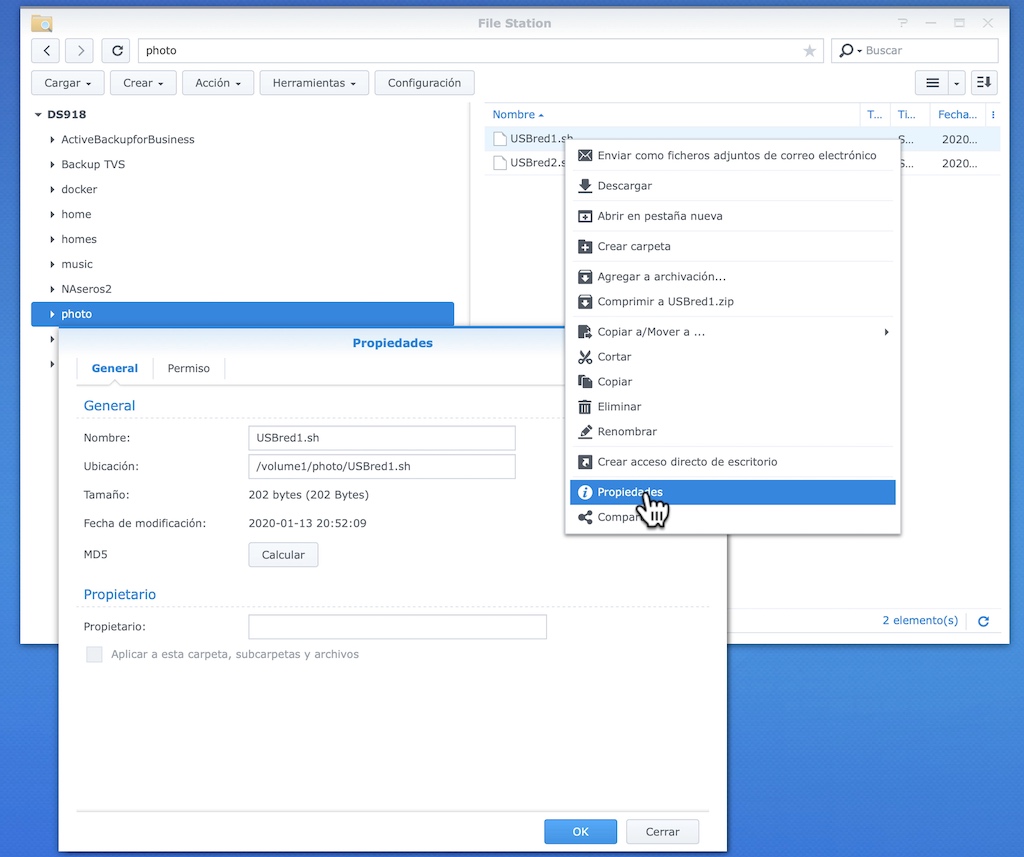Enable the aplicar a subcarpetas y archivos checkbox
Image resolution: width=1024 pixels, height=857 pixels.
click(x=94, y=654)
